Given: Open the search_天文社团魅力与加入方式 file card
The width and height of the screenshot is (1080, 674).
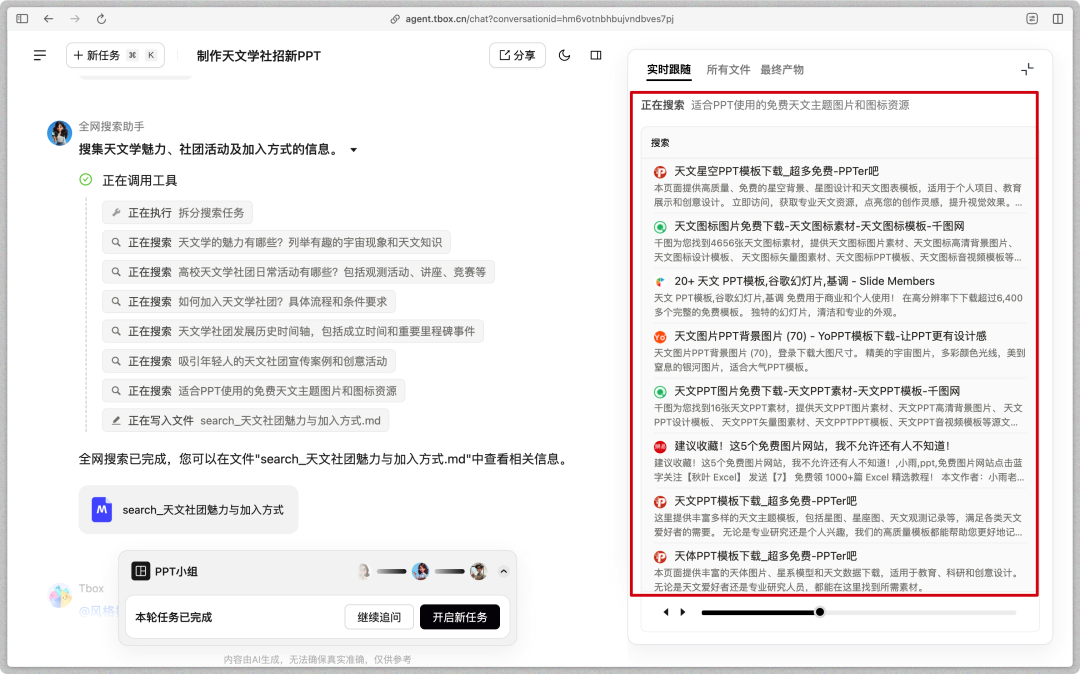Looking at the screenshot, I should (188, 509).
